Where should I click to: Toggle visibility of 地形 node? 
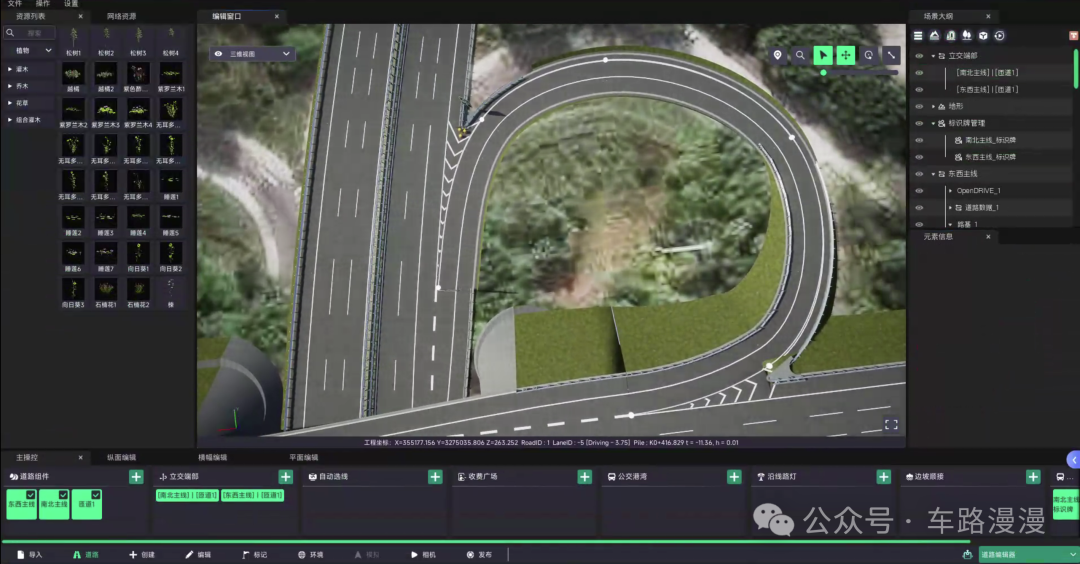(919, 107)
